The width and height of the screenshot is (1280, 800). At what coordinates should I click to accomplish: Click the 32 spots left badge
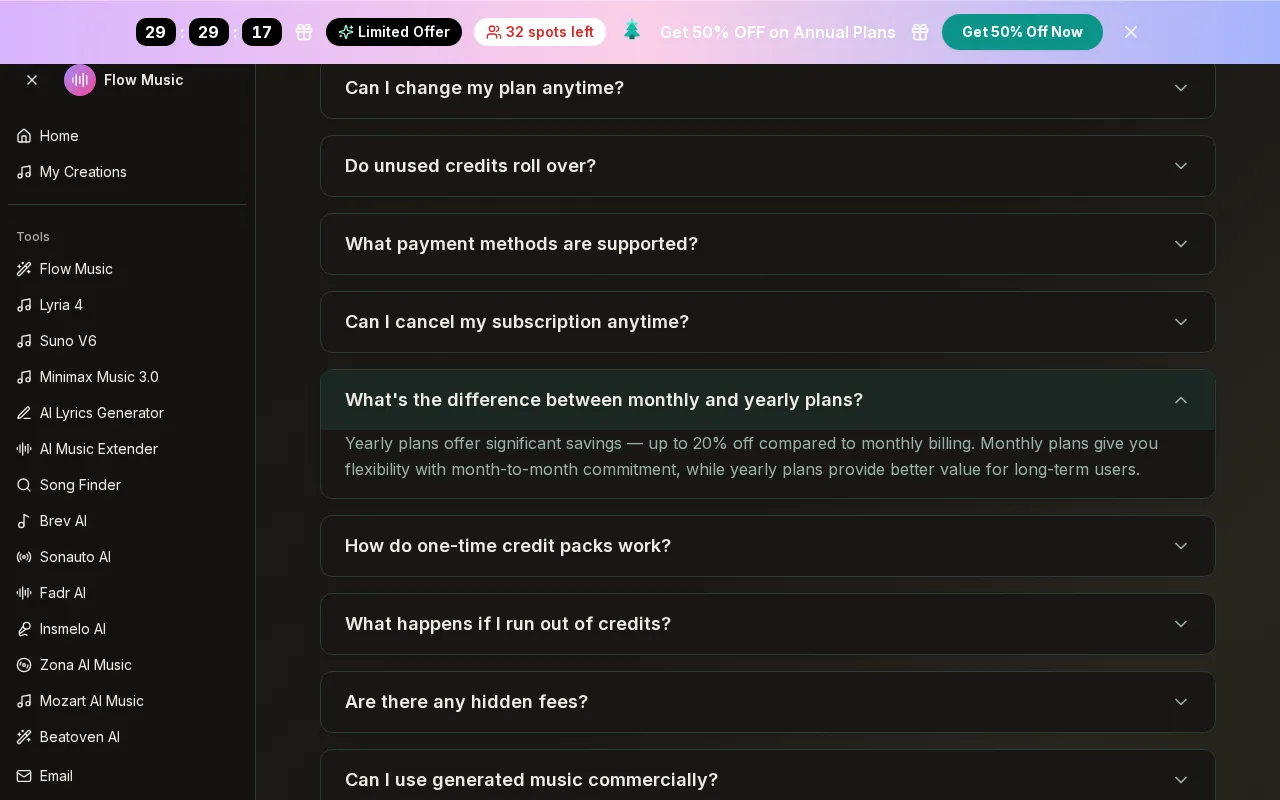pyautogui.click(x=540, y=32)
